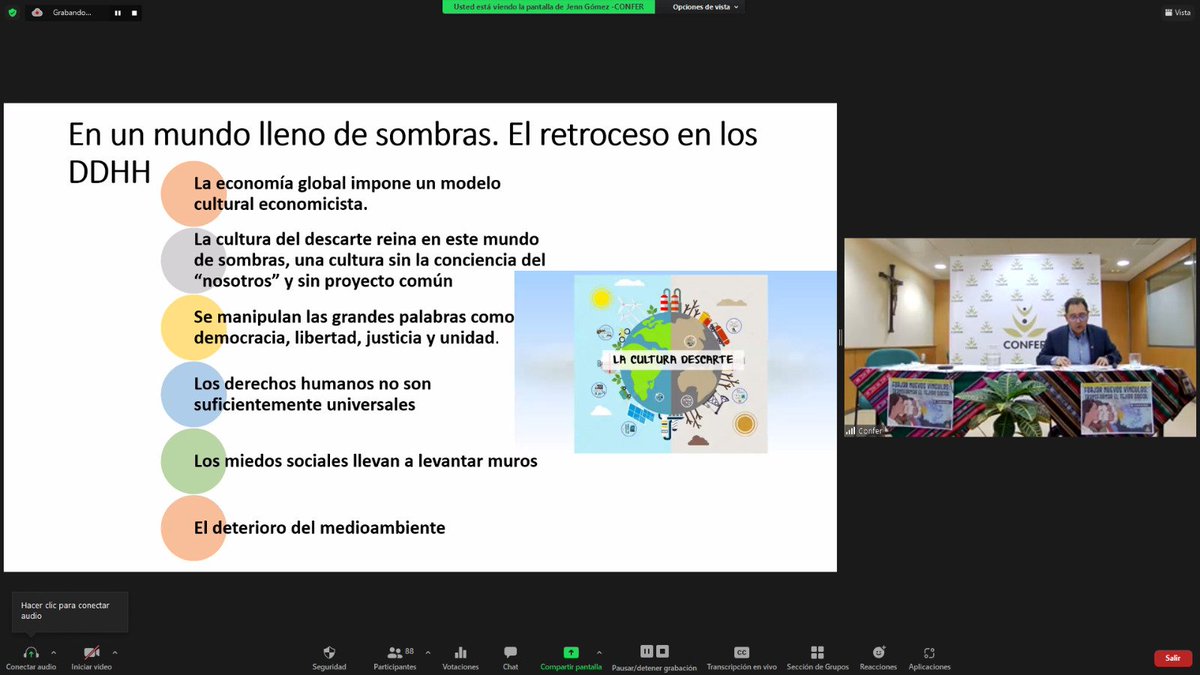Click bullet 'Los miedos sociales llevan a levantar muros'
This screenshot has width=1200, height=675.
366,461
